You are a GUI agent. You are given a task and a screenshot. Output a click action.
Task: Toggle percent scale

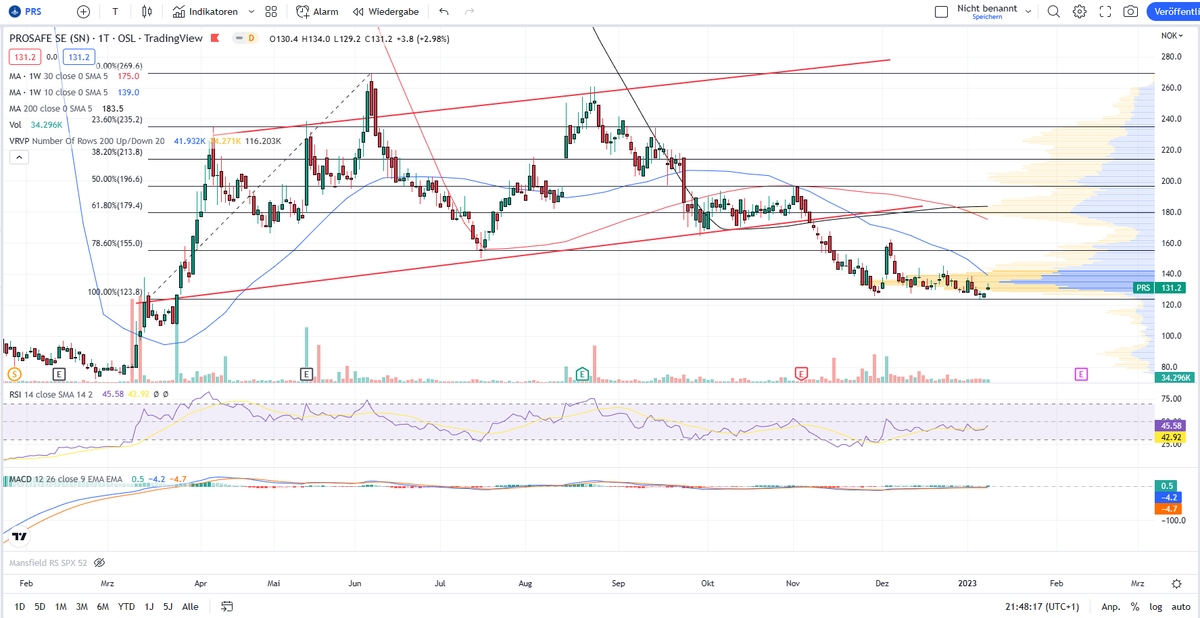(x=1135, y=606)
